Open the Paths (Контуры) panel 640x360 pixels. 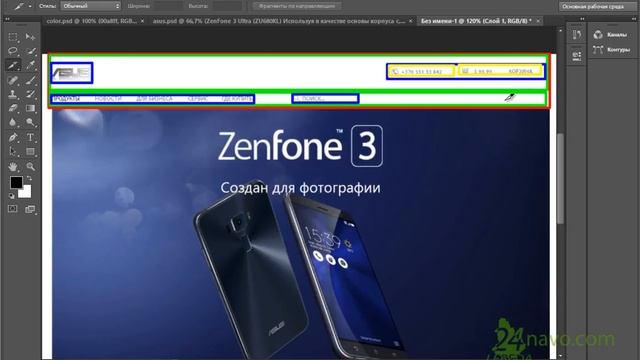point(611,50)
